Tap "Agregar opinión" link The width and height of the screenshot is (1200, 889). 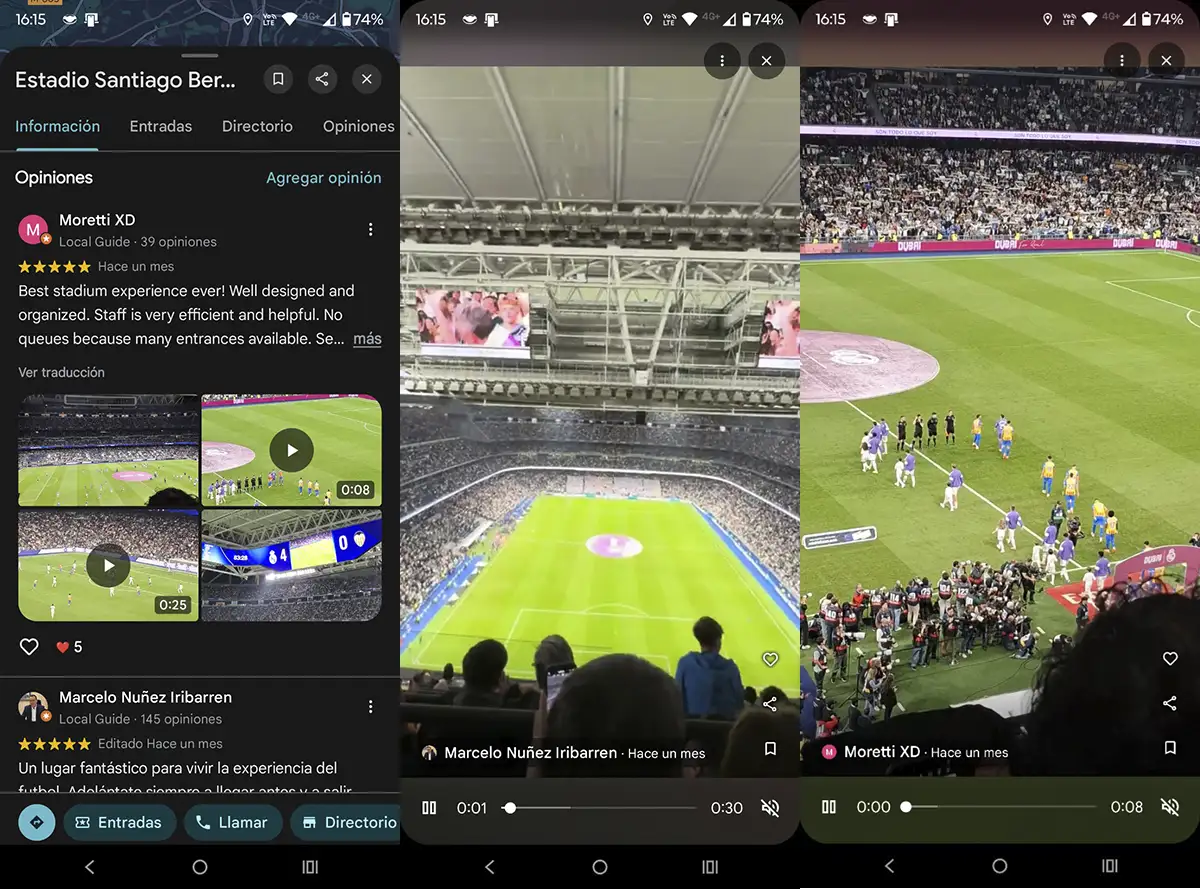(x=323, y=178)
